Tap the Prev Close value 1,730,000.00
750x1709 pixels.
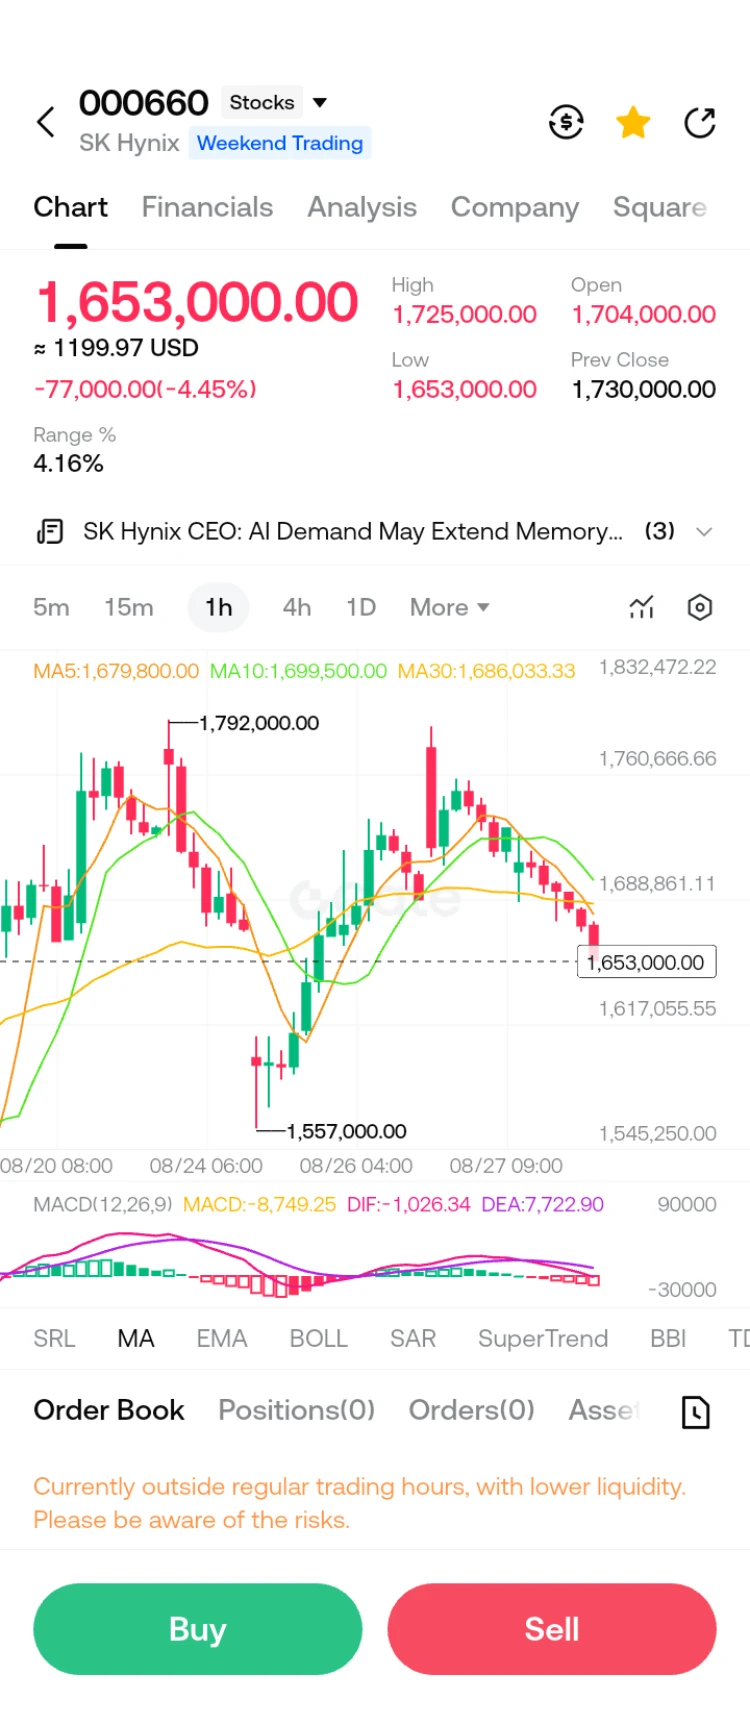[644, 389]
